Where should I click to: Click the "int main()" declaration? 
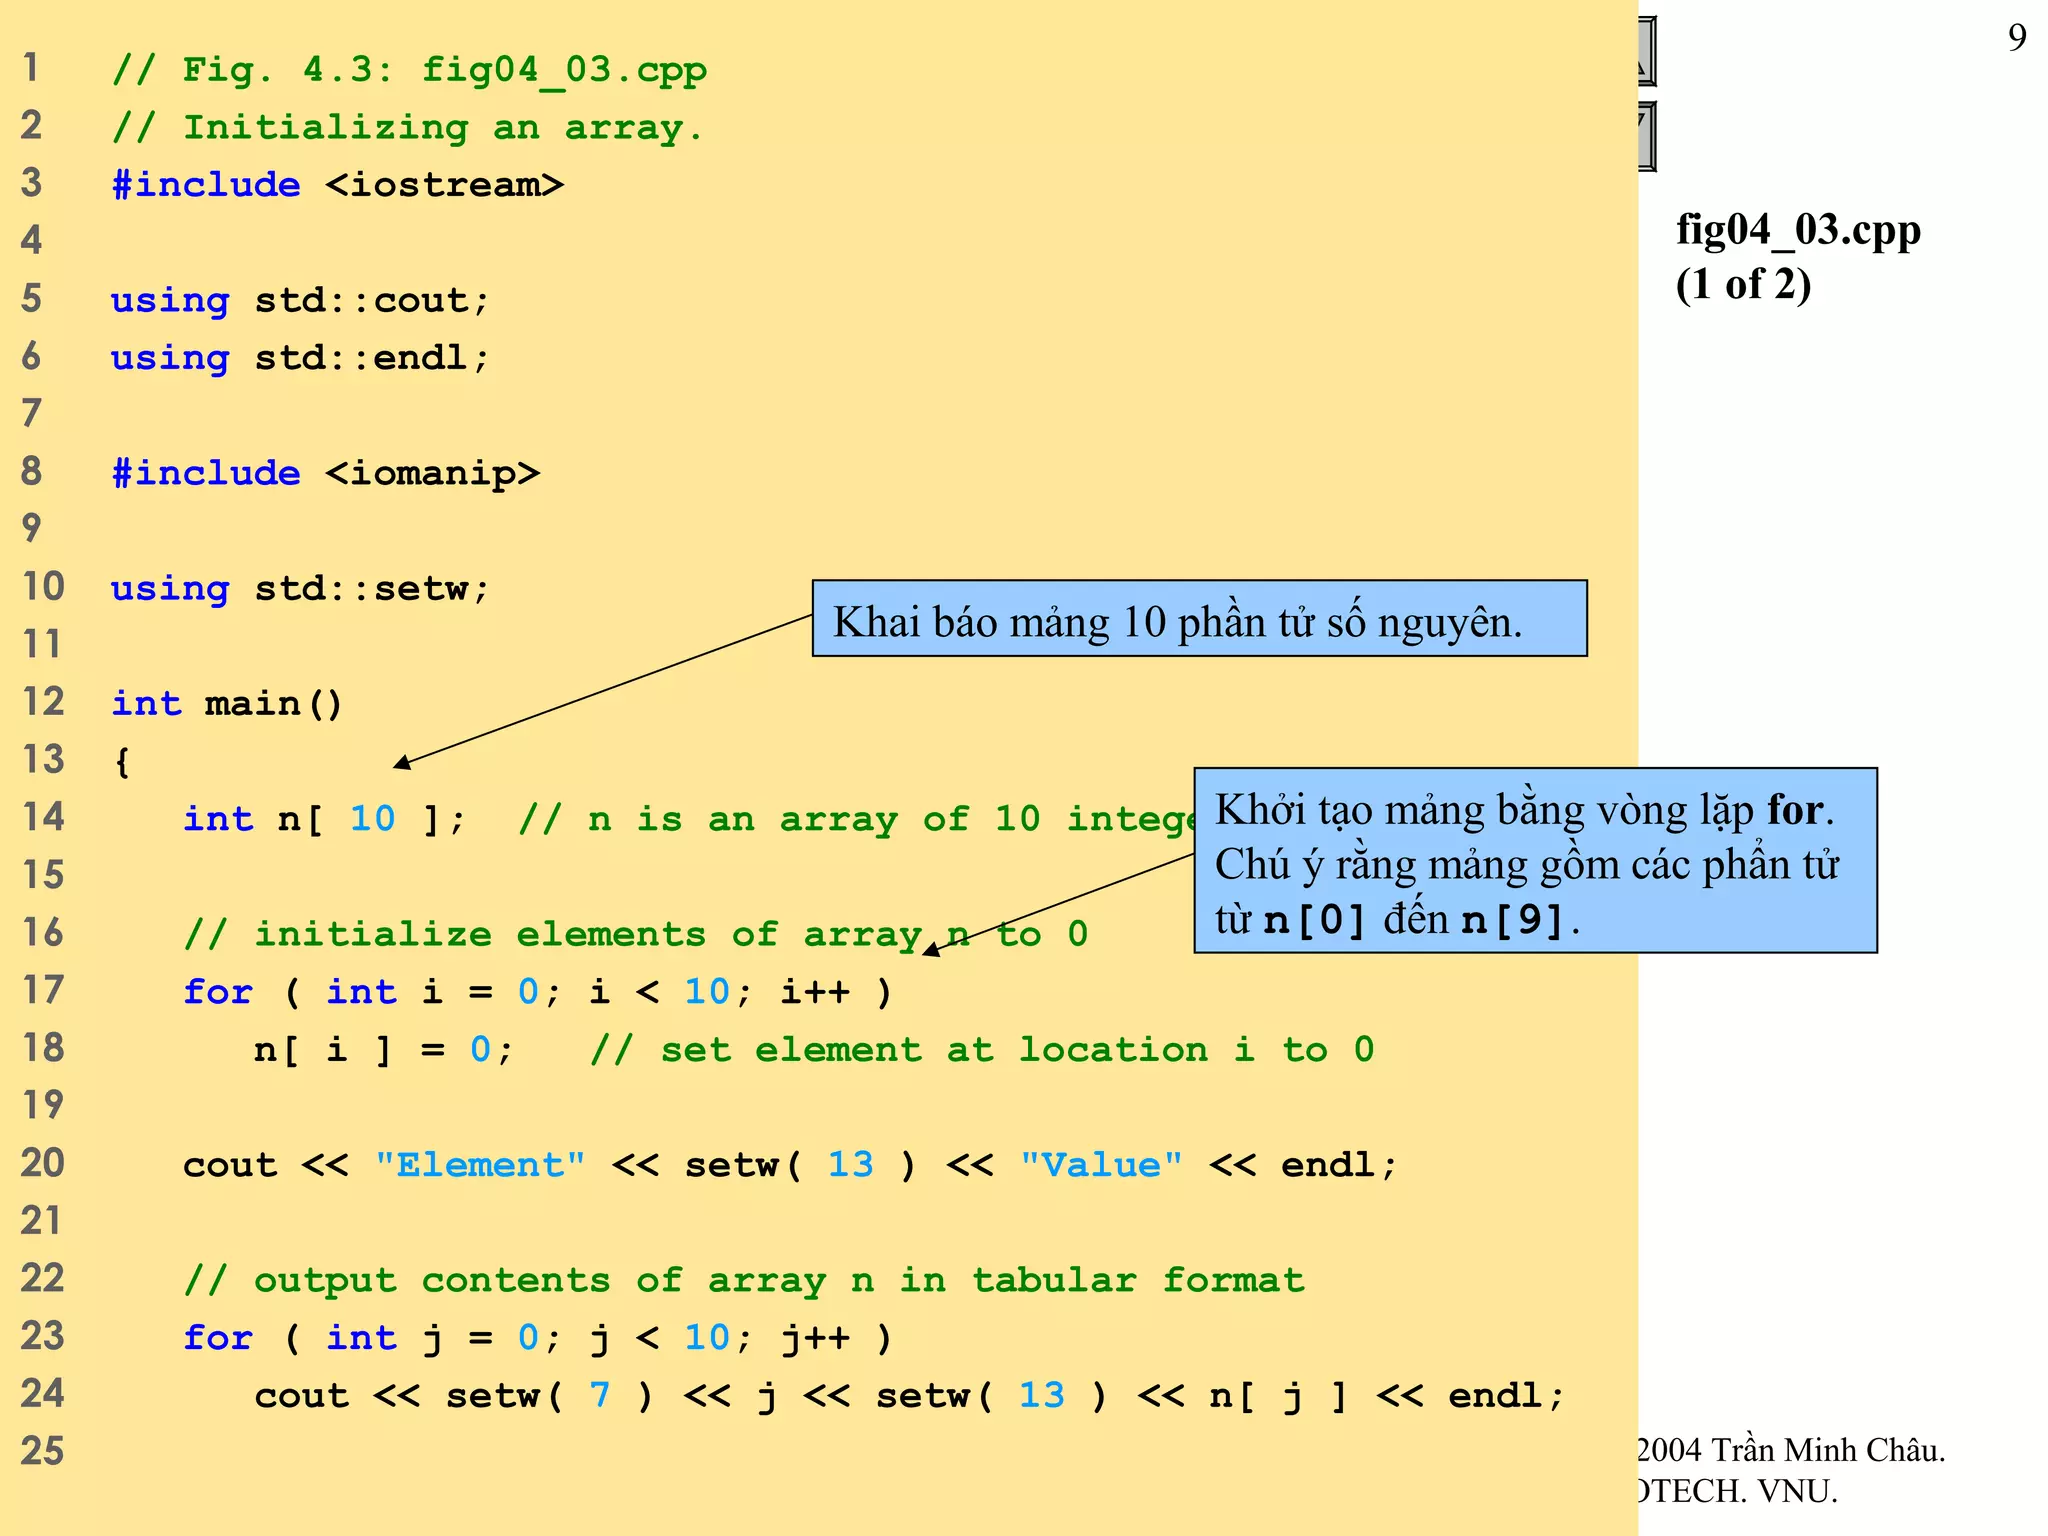(227, 704)
